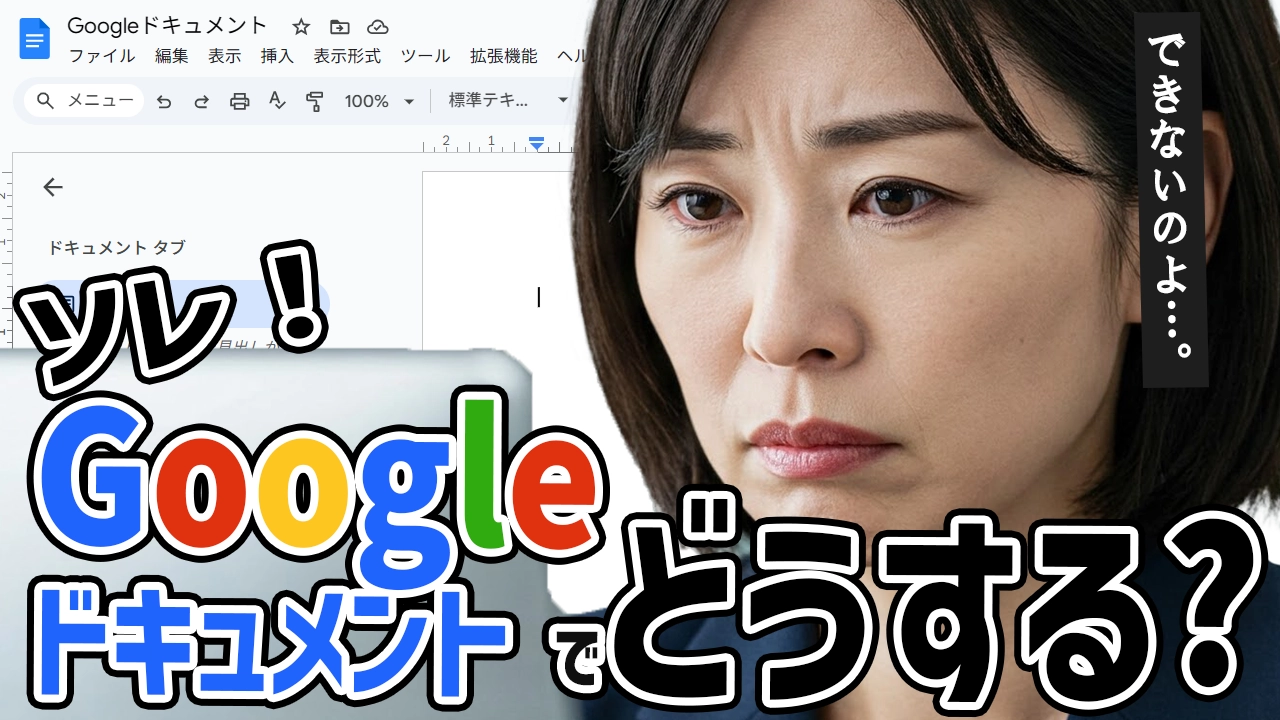
Task: Open the ファイル menu
Action: (x=101, y=56)
